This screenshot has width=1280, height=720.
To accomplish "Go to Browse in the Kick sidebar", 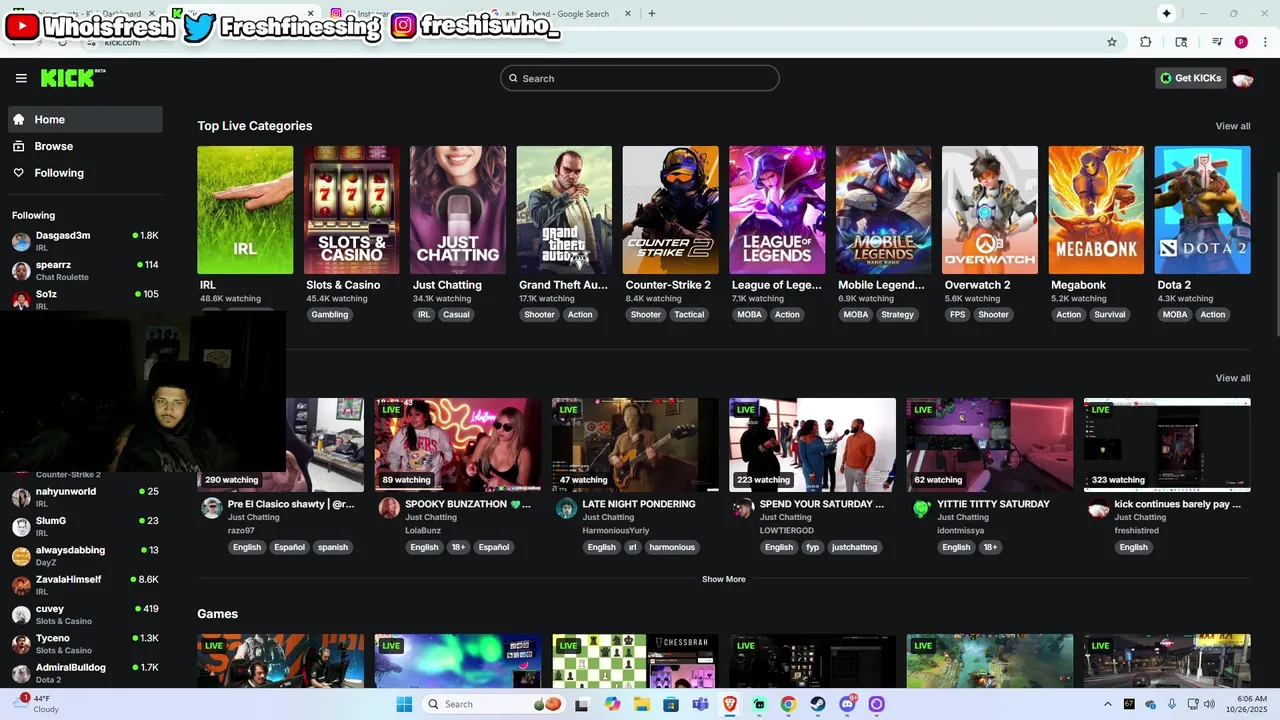I will [85, 146].
